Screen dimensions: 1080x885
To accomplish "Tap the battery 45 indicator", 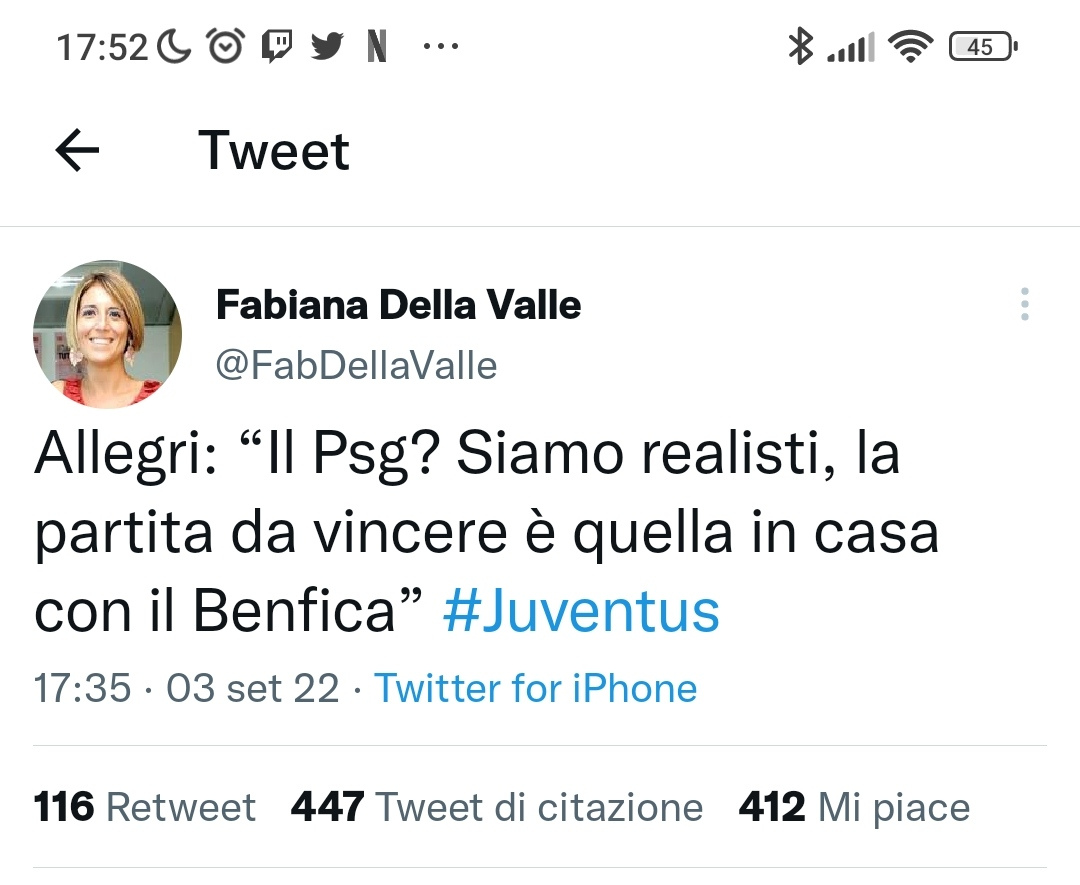I will point(983,47).
